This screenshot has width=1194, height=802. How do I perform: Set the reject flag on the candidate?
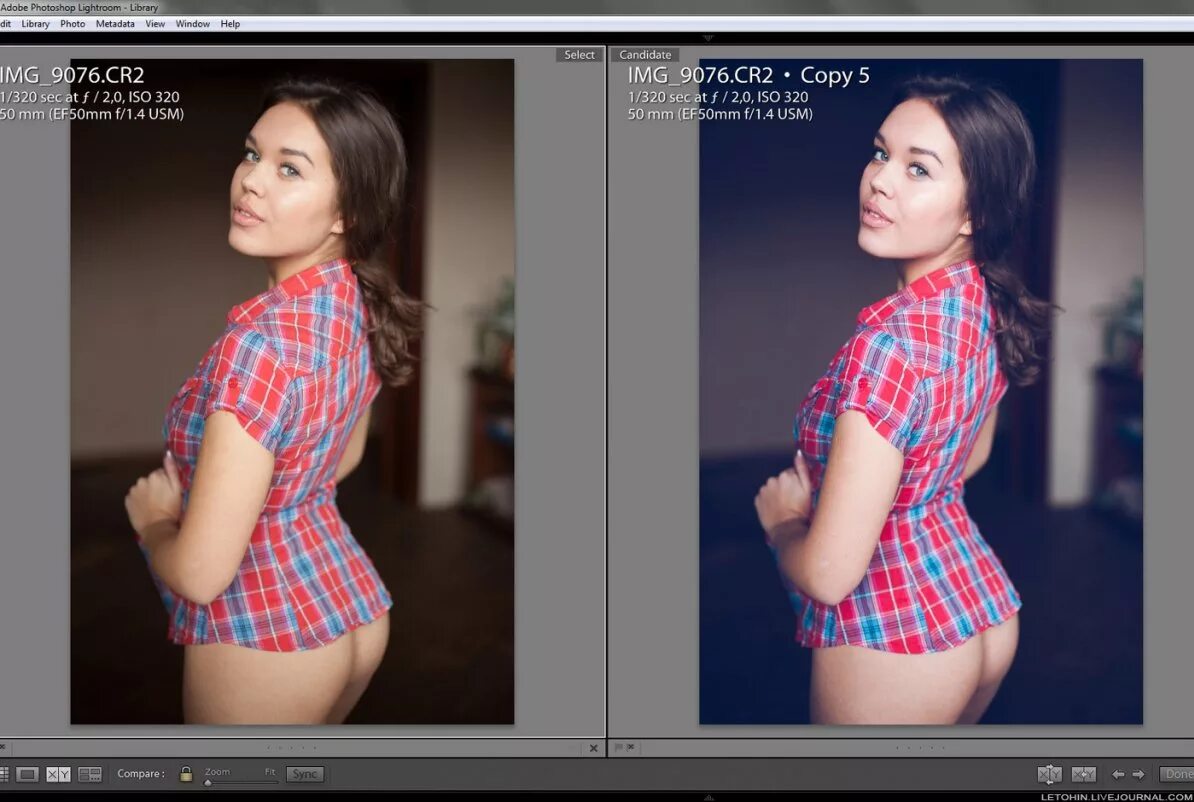point(630,747)
